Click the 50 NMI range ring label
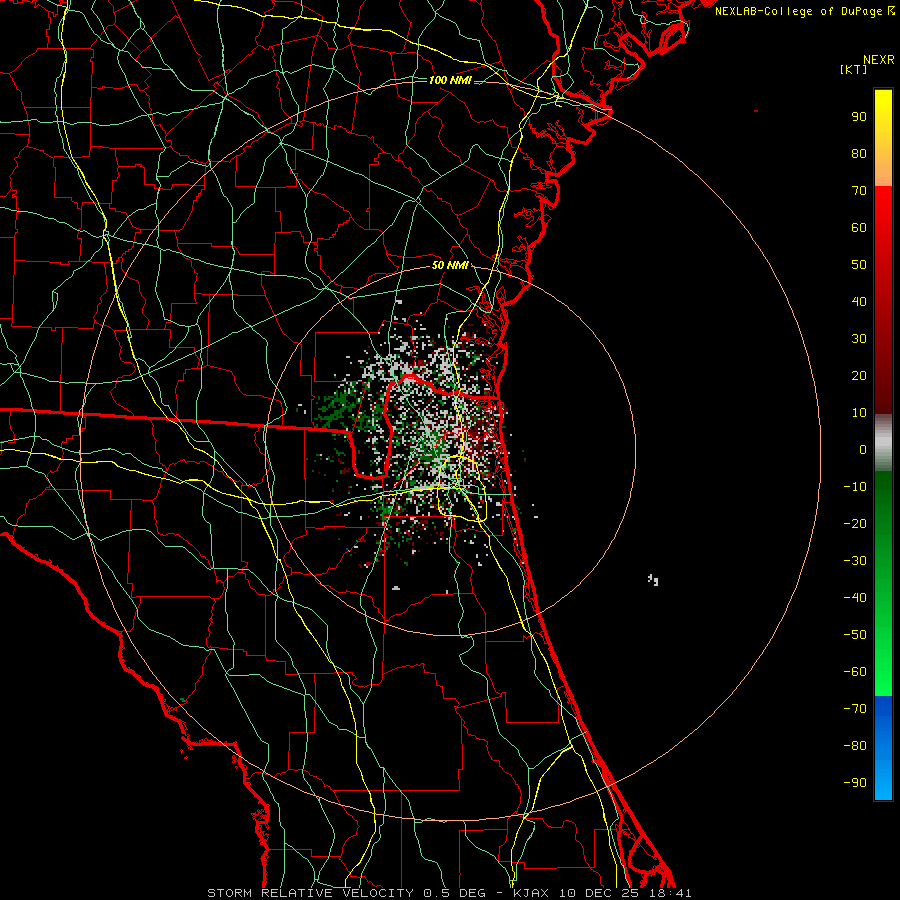The width and height of the screenshot is (900, 900). [449, 265]
